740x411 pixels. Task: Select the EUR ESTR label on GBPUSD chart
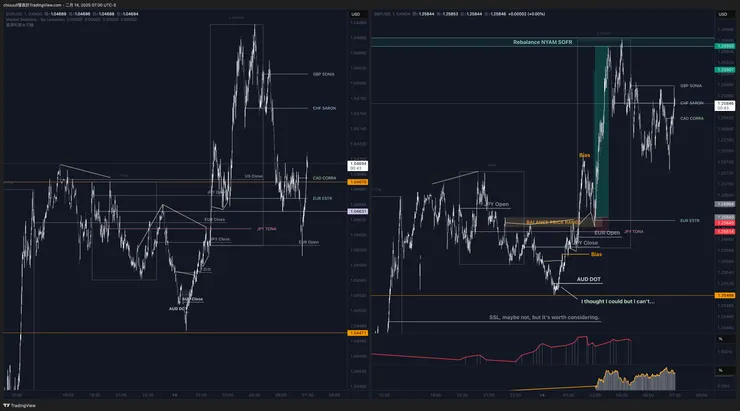point(690,220)
